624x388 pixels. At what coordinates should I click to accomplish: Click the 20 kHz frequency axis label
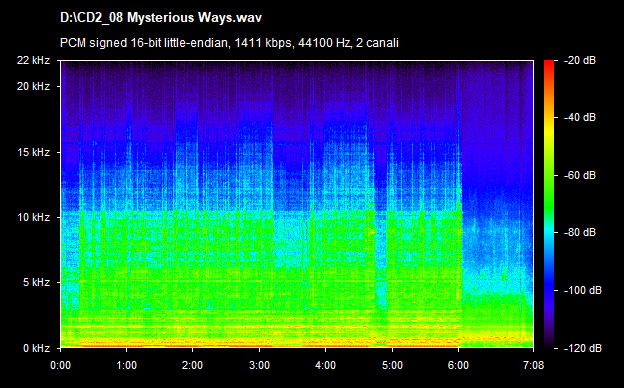tap(33, 86)
